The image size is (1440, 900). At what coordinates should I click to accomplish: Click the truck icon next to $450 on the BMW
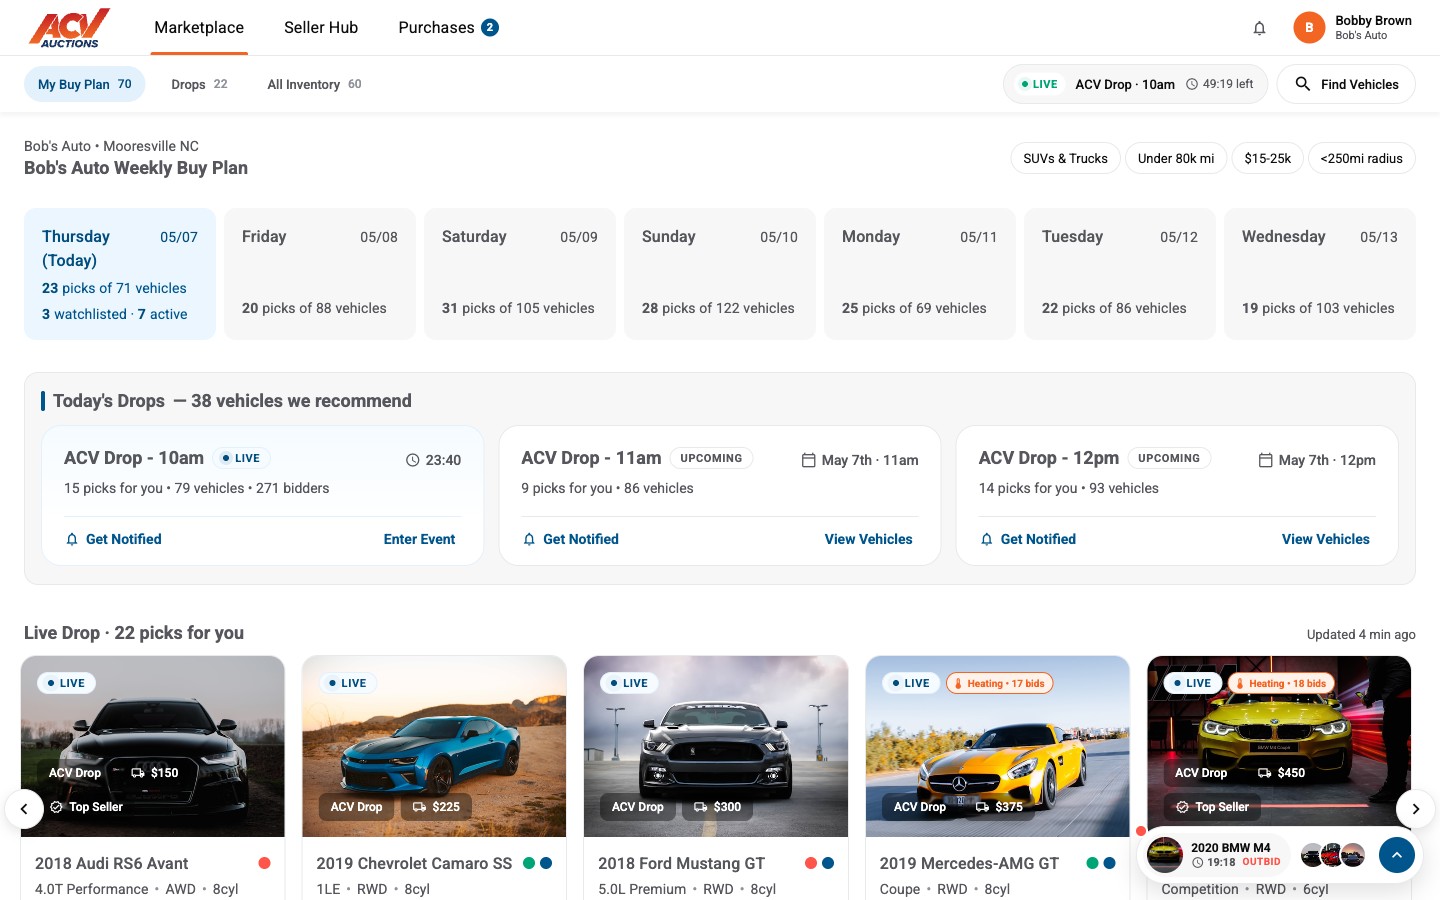[1265, 773]
